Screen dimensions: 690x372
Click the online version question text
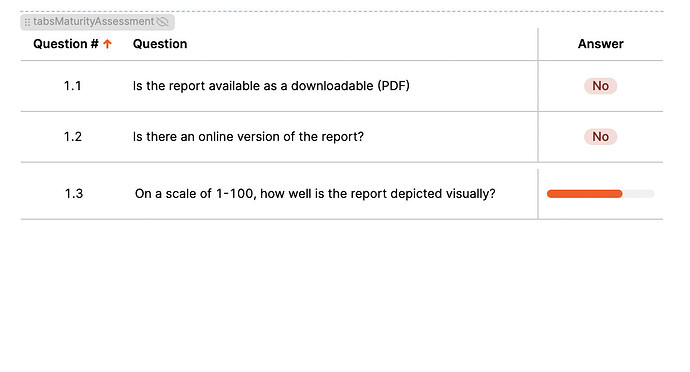[248, 136]
